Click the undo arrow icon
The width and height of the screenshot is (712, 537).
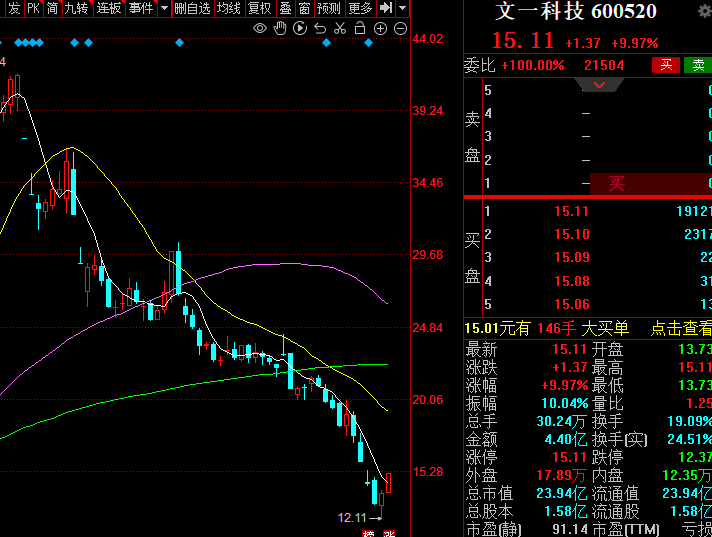320,29
